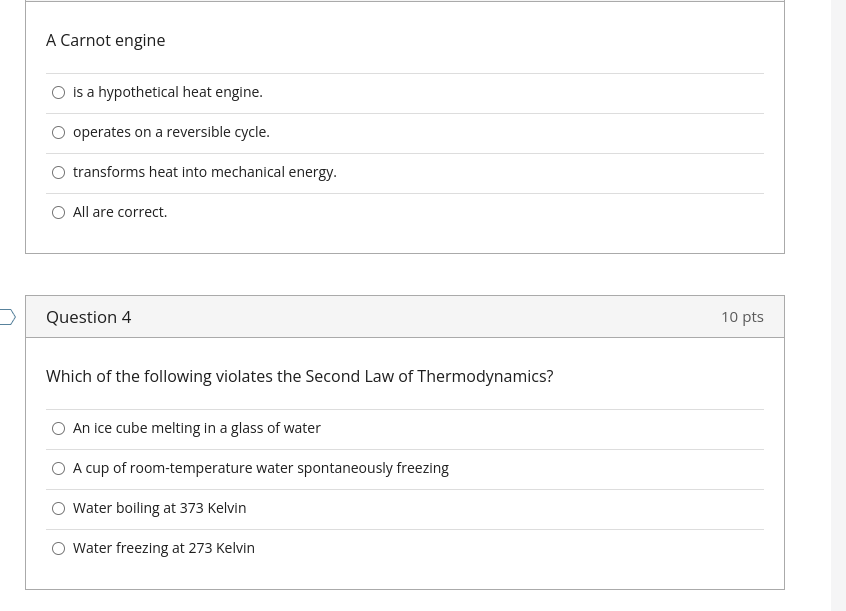Click the 'is a hypothetical heat engine.' answer text
846x611 pixels.
tap(167, 91)
